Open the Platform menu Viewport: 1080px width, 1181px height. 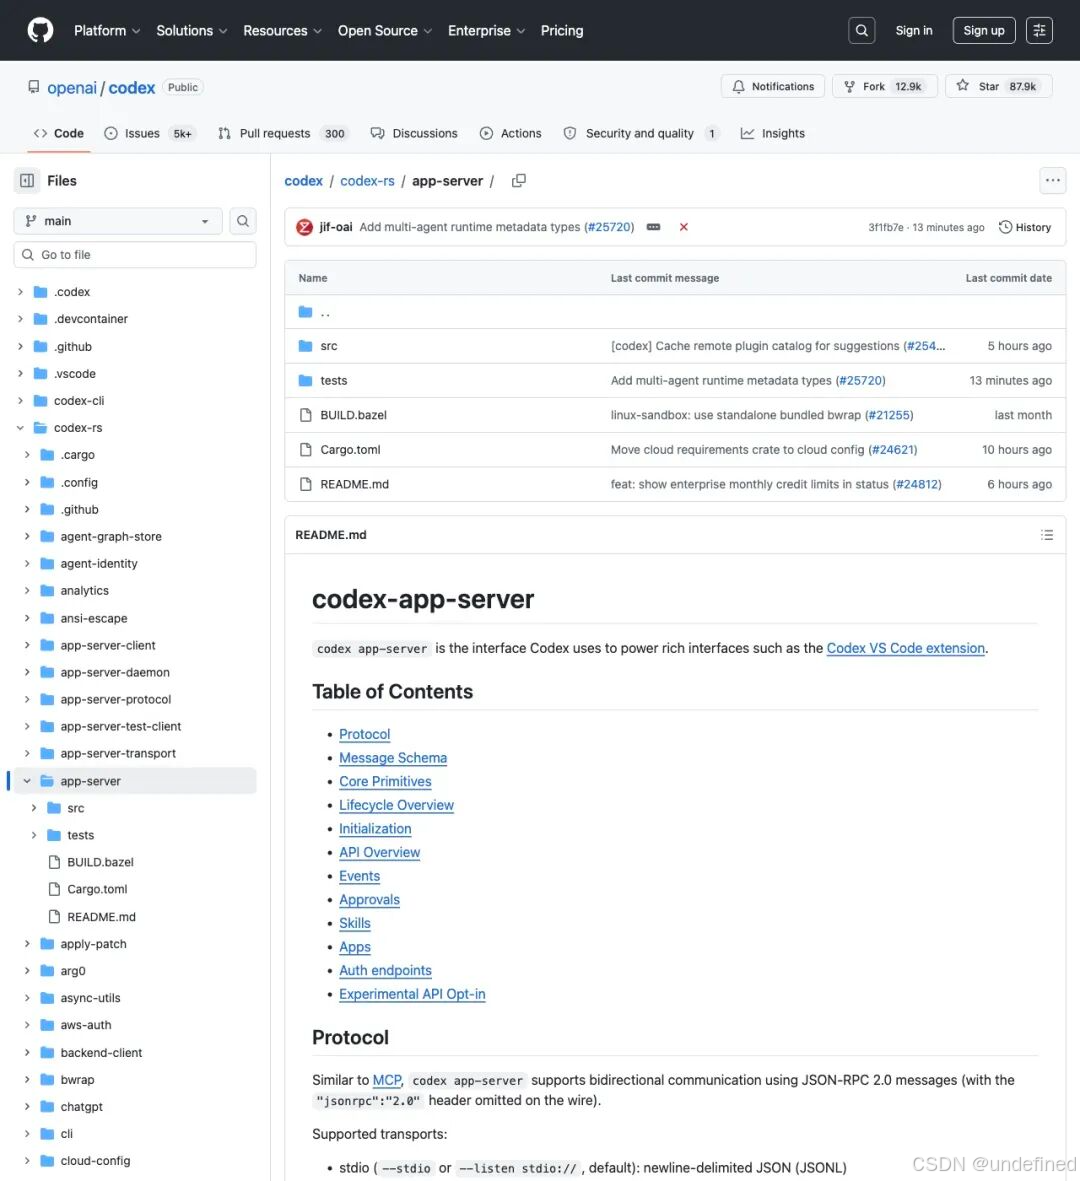tap(107, 30)
